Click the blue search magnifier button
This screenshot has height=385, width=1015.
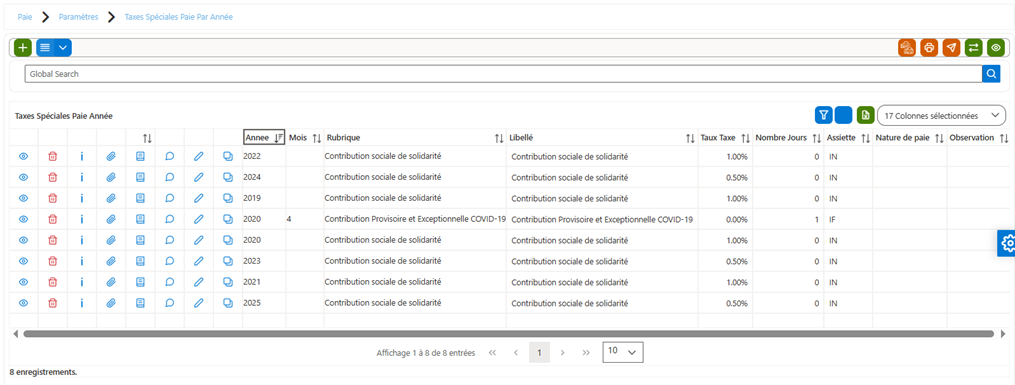pos(991,74)
